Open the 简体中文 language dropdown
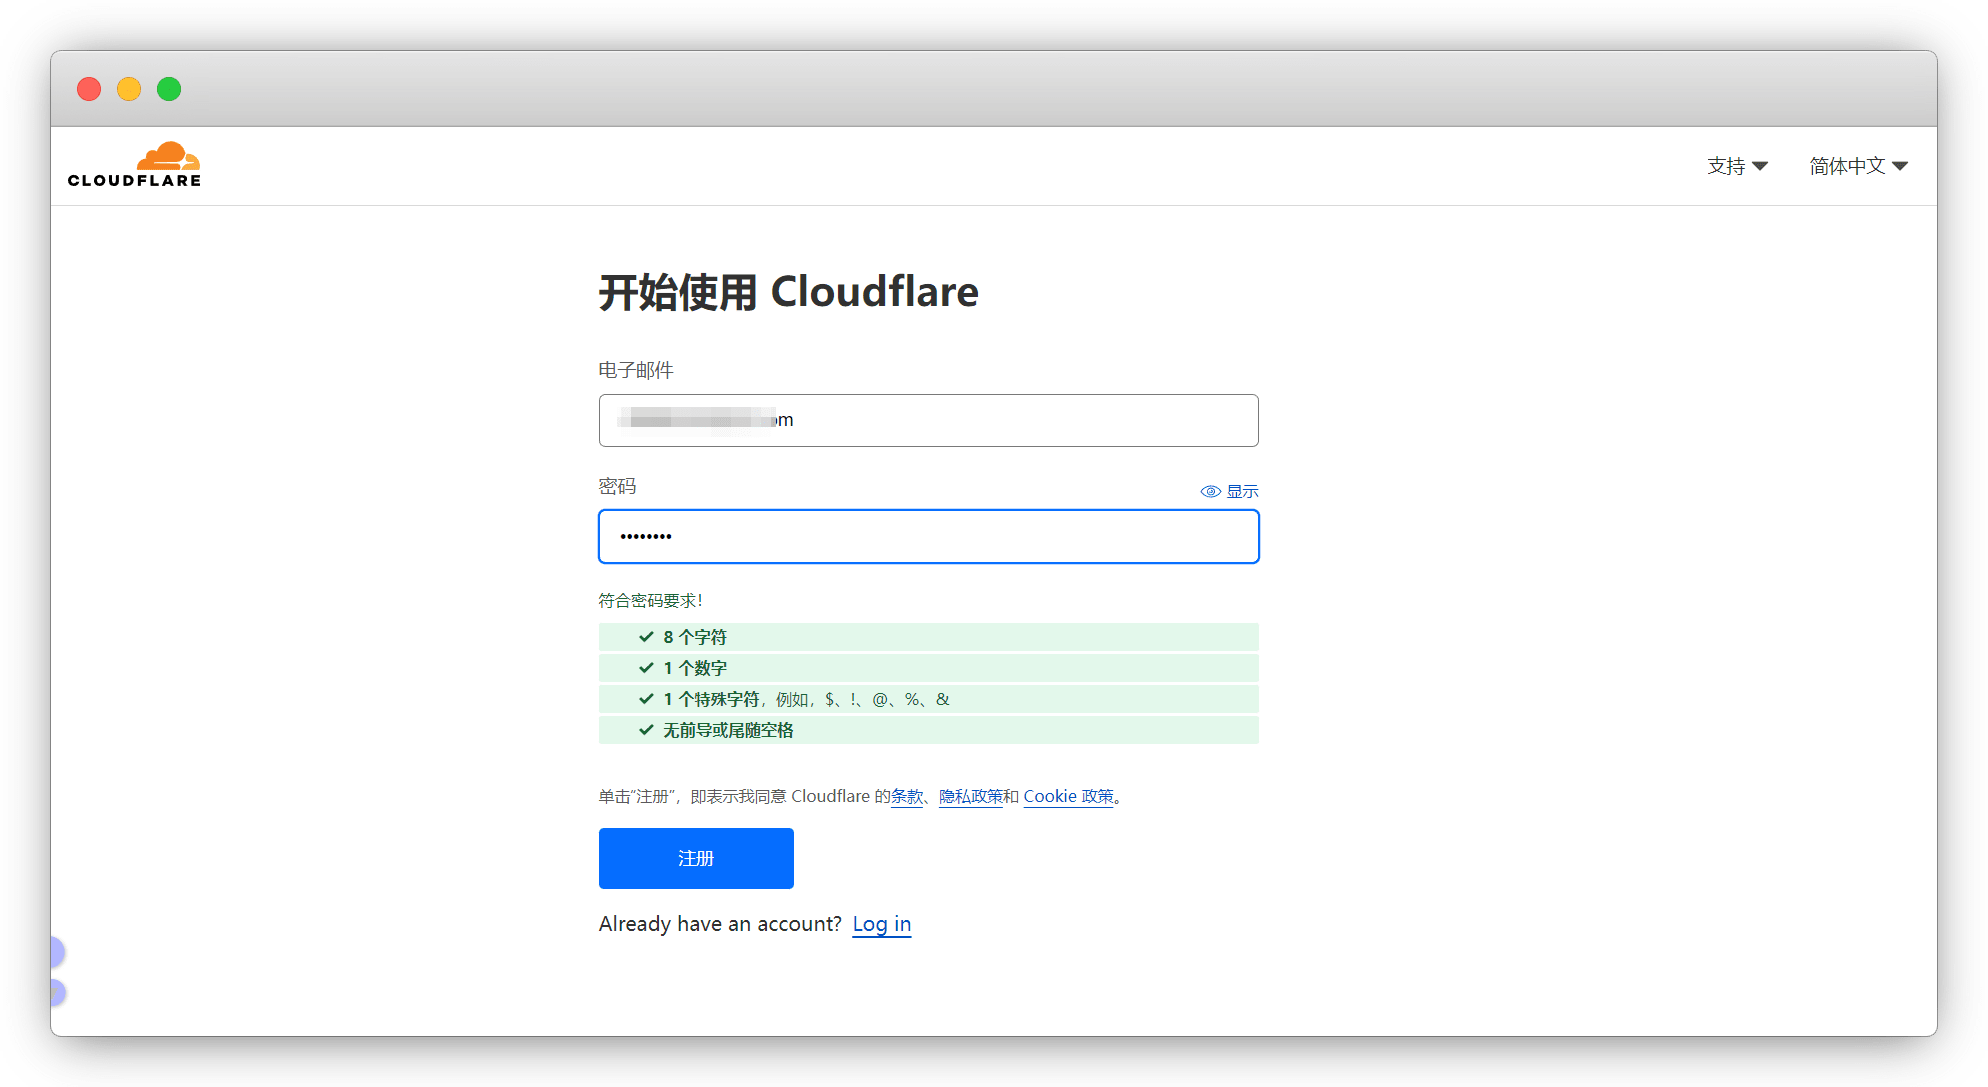The width and height of the screenshot is (1988, 1087). point(1847,166)
